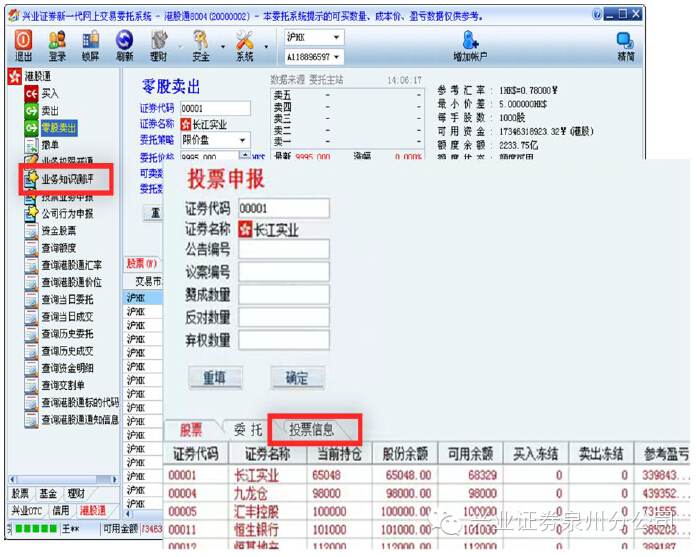Click the 增加帐户 (add account) icon
697x557 pixels.
470,45
